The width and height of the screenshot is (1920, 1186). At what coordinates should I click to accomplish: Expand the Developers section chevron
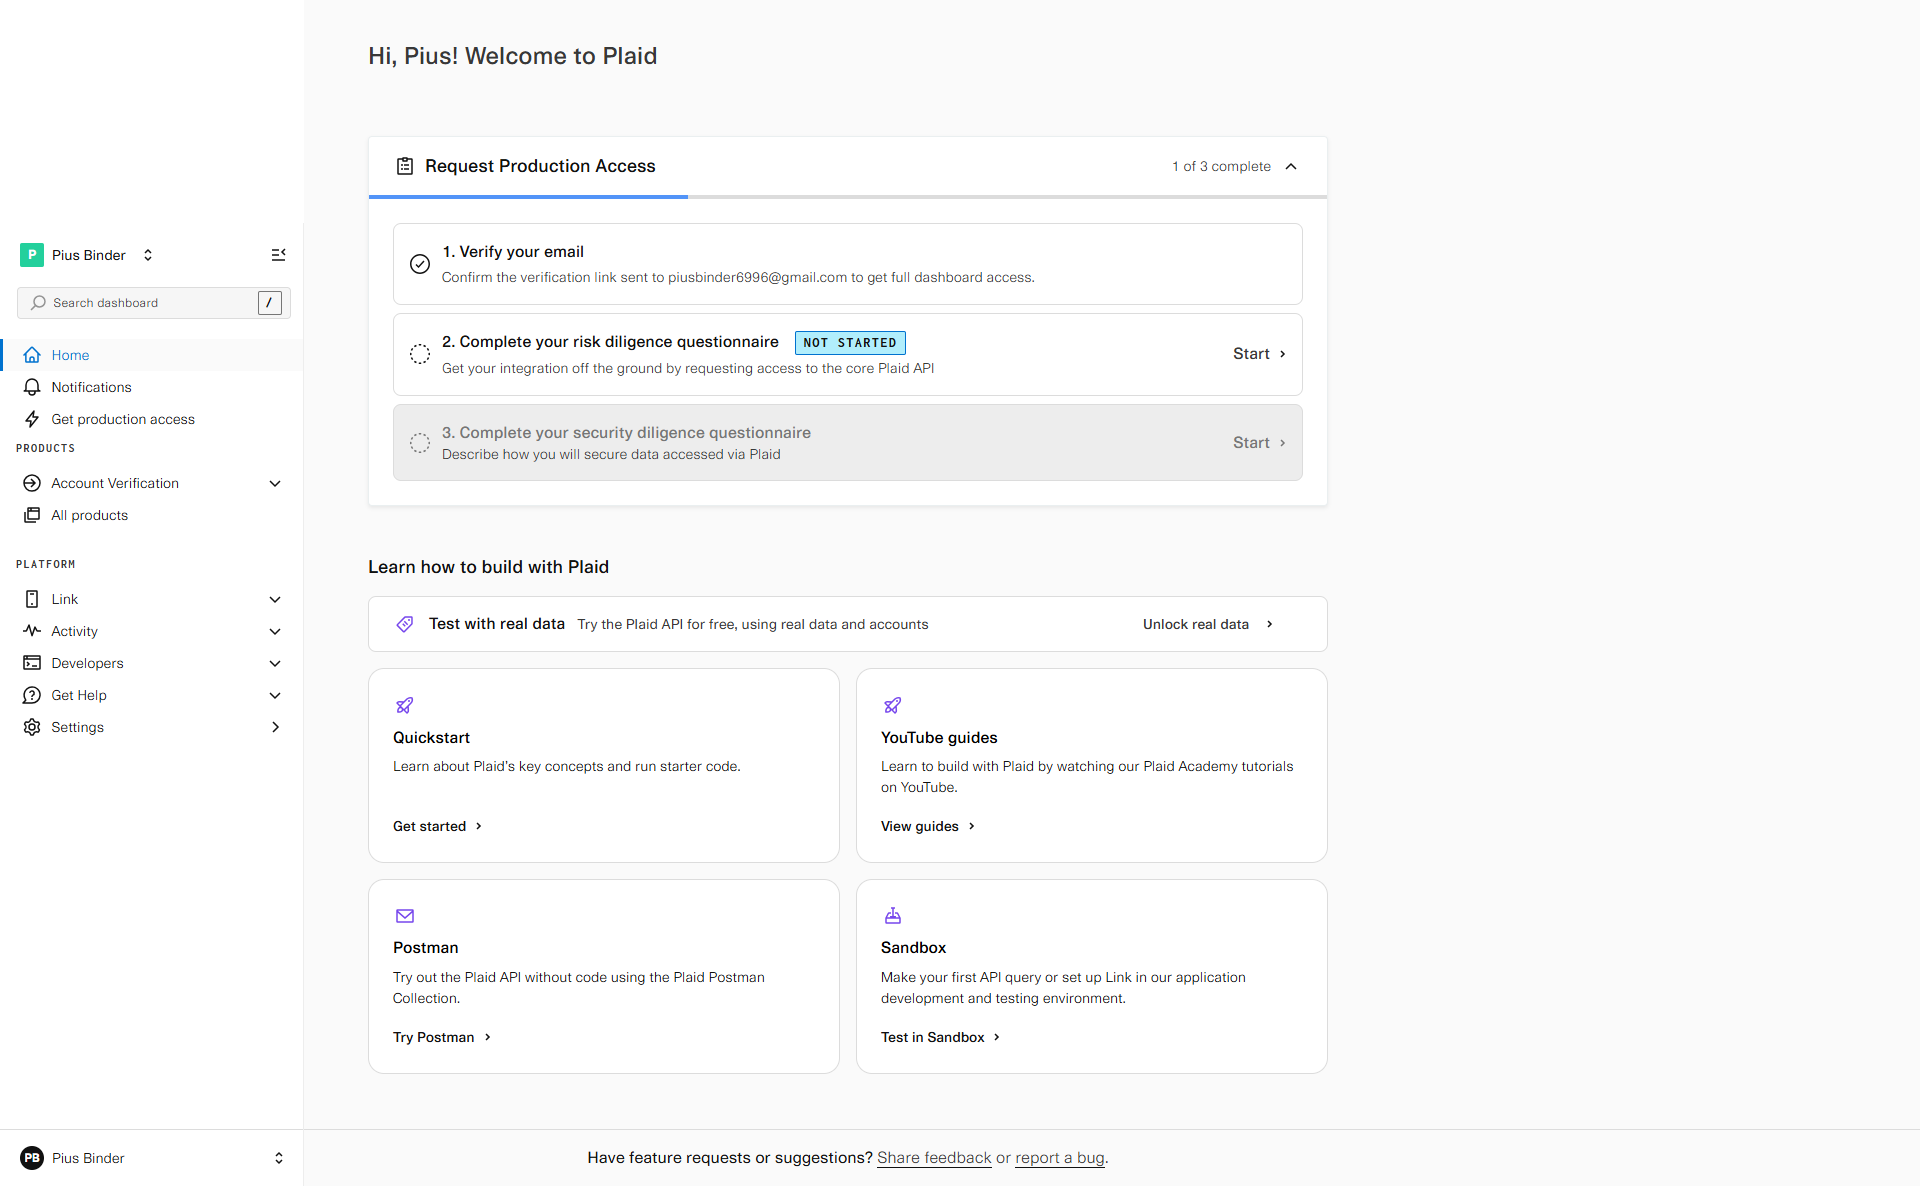click(x=275, y=663)
